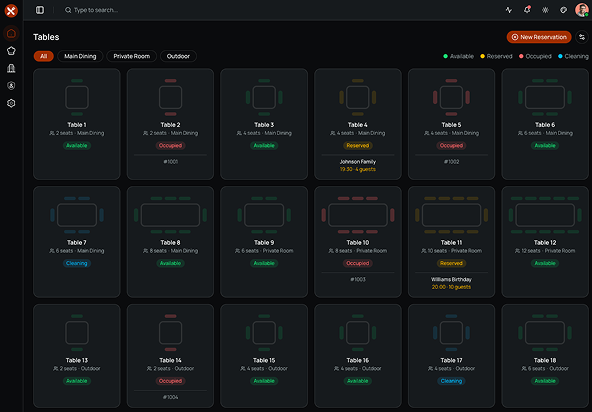The image size is (592, 412).
Task: Click order number #1001
Action: (x=171, y=162)
